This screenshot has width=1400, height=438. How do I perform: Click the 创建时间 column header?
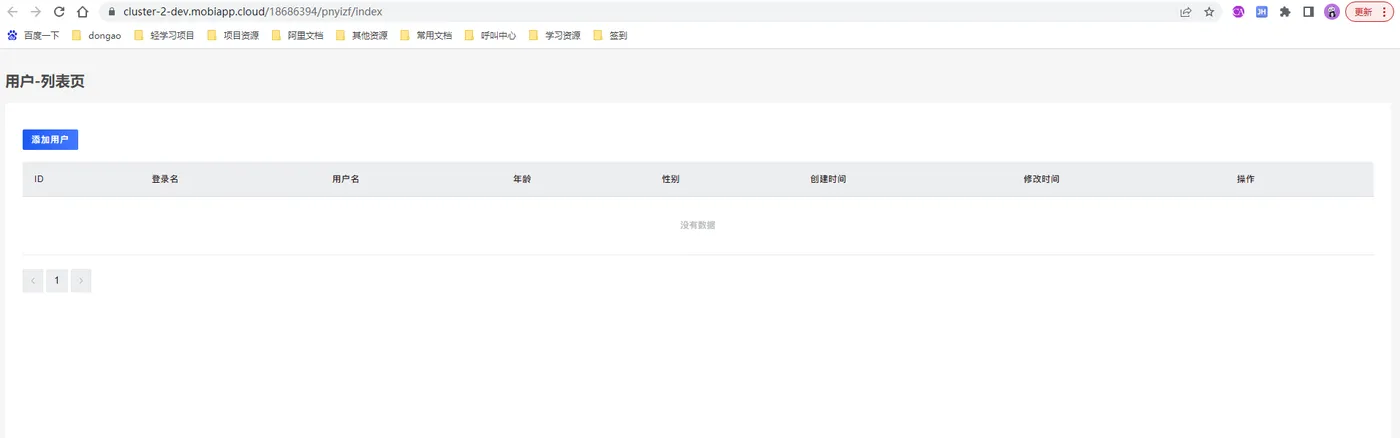[x=828, y=179]
